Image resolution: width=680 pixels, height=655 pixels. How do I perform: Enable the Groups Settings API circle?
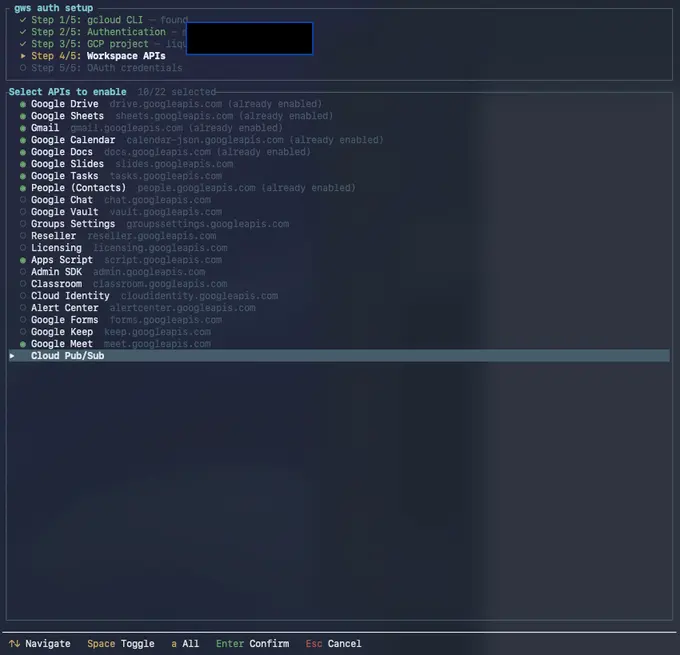click(x=23, y=224)
